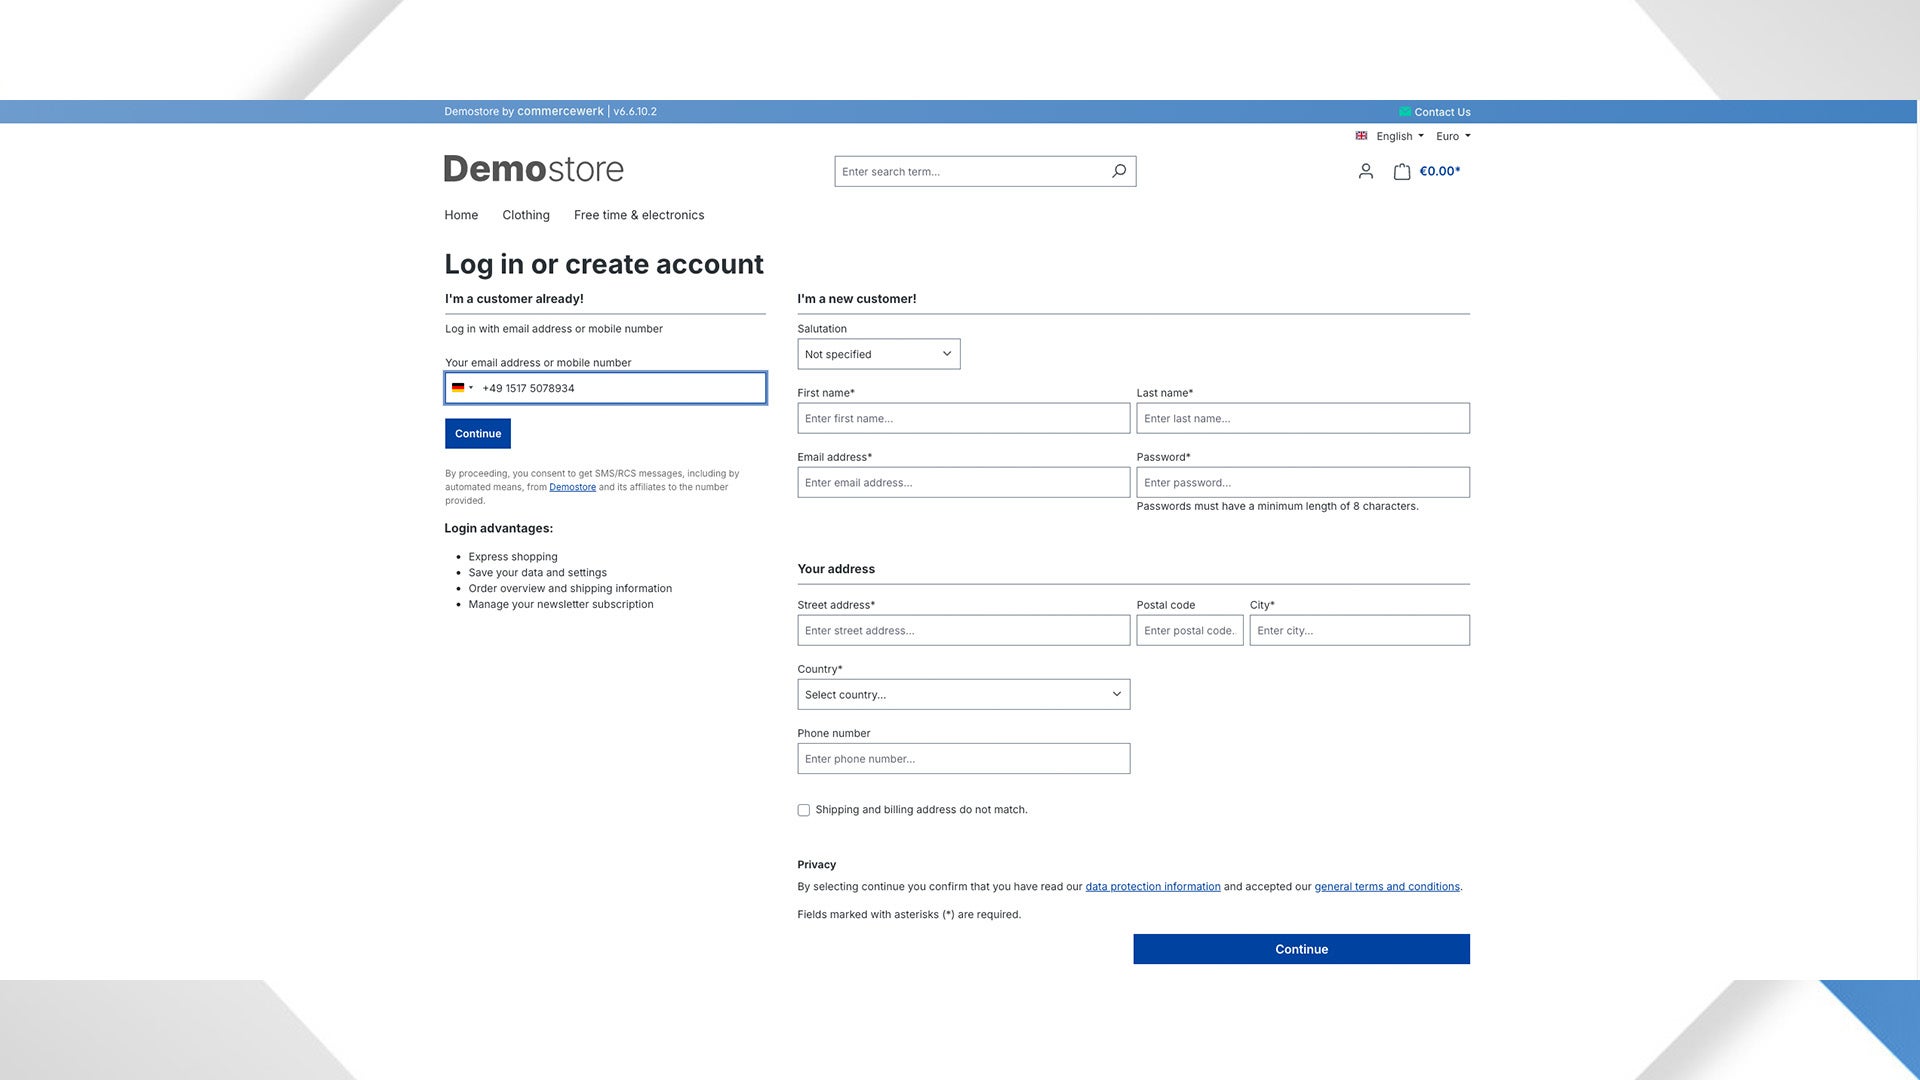The width and height of the screenshot is (1920, 1080).
Task: Click the City field
Action: pos(1360,630)
